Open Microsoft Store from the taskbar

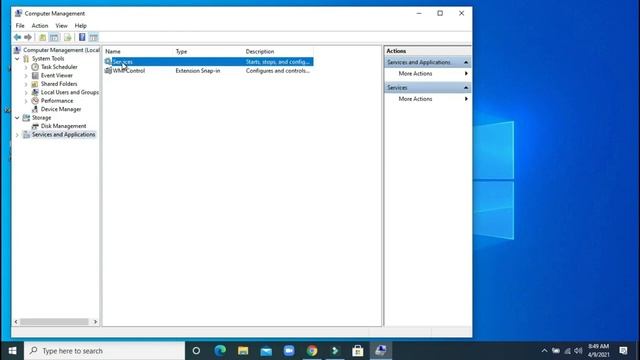click(x=358, y=351)
